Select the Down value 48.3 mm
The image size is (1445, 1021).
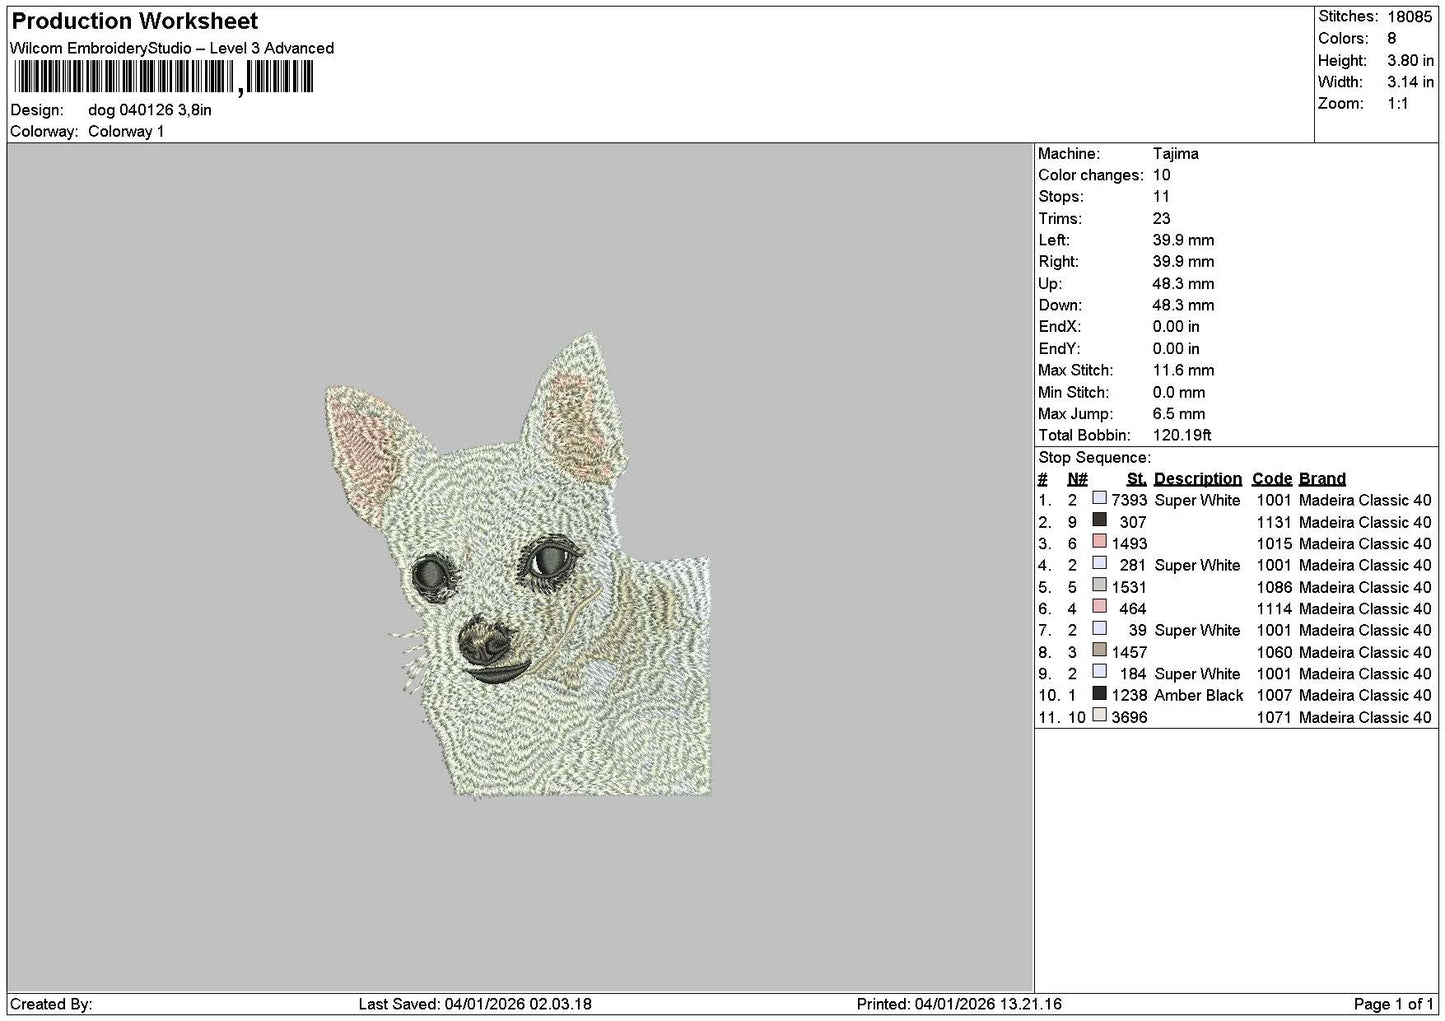pyautogui.click(x=1183, y=305)
